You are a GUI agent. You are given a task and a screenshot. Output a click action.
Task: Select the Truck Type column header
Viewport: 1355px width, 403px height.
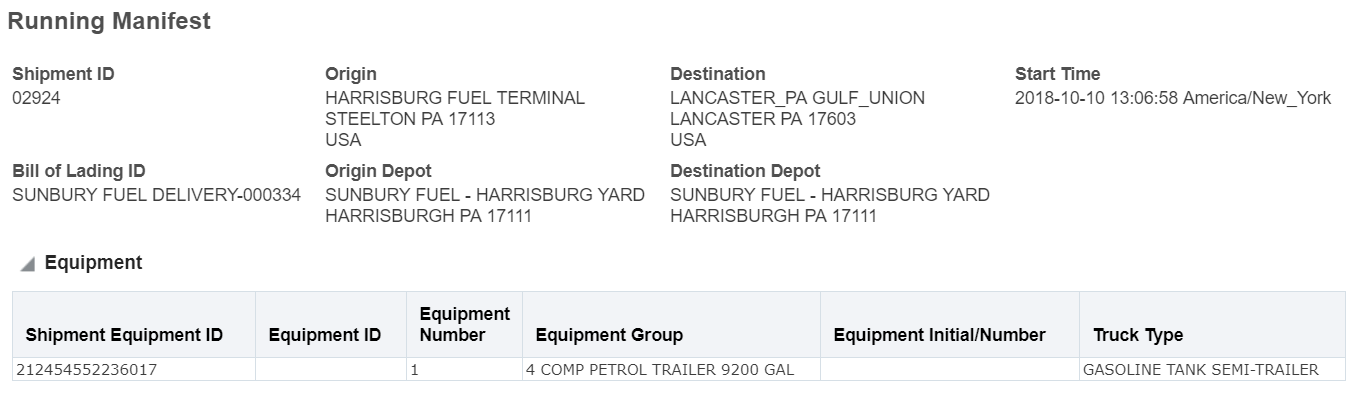(x=1138, y=335)
